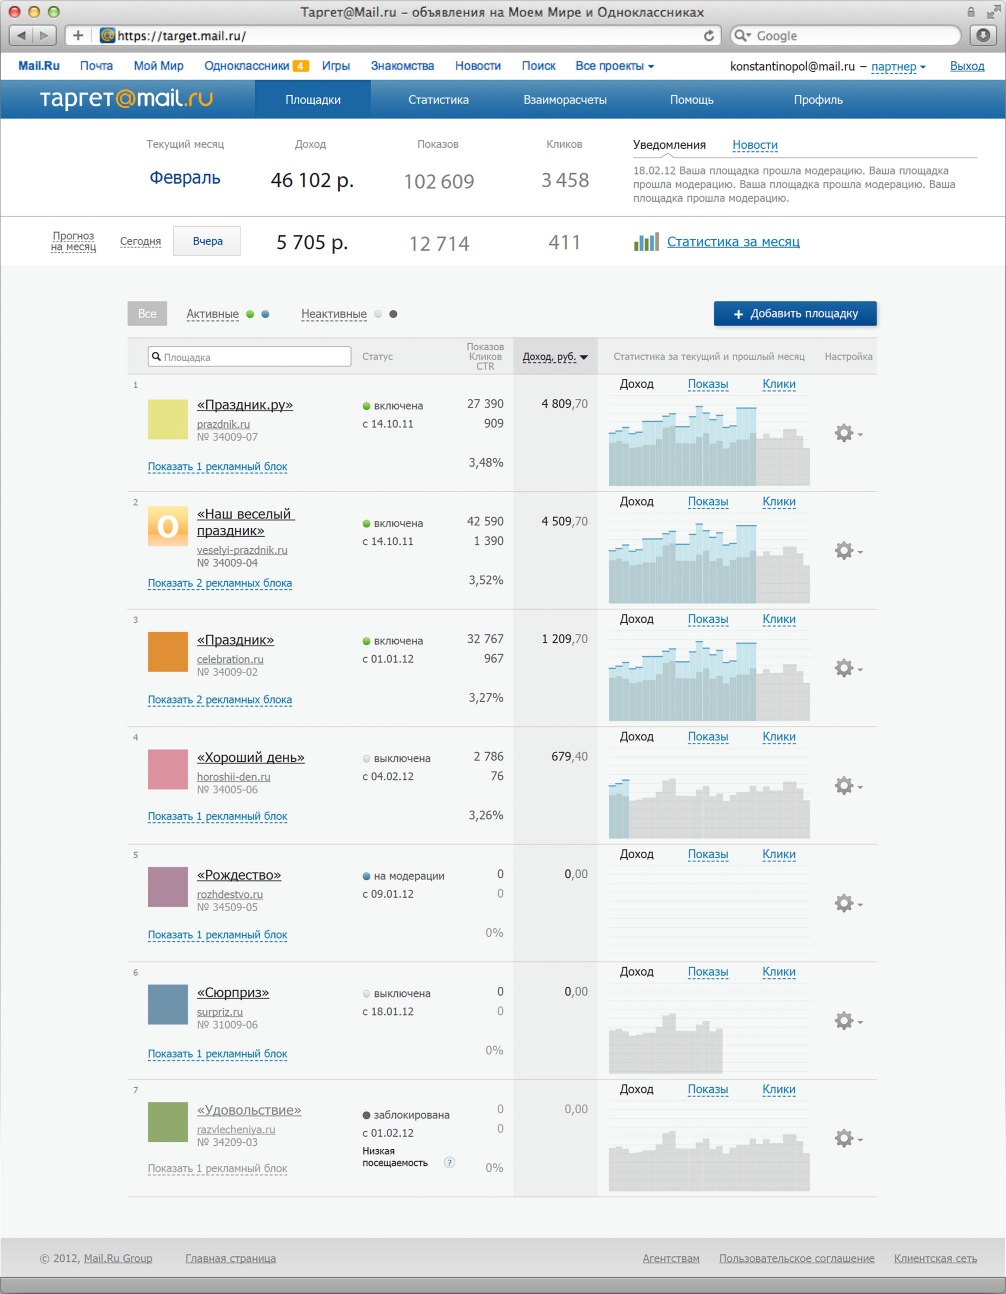
Task: Expand Показать 1 рекламный блок for surpriz.ru
Action: point(217,1054)
